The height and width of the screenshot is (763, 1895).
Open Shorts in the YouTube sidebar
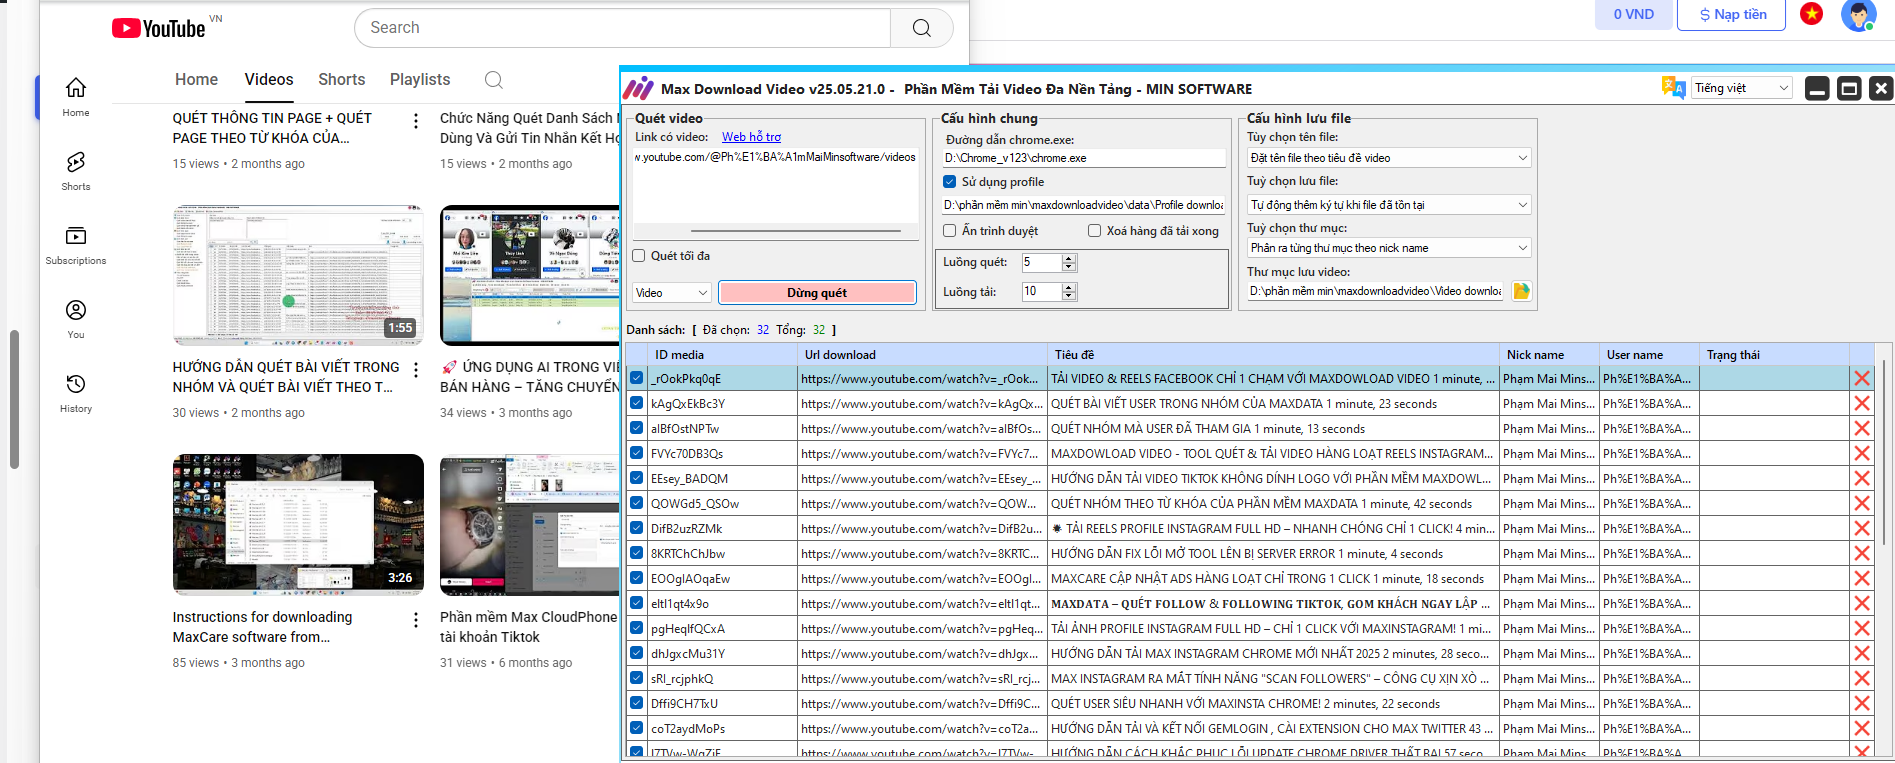pos(76,170)
